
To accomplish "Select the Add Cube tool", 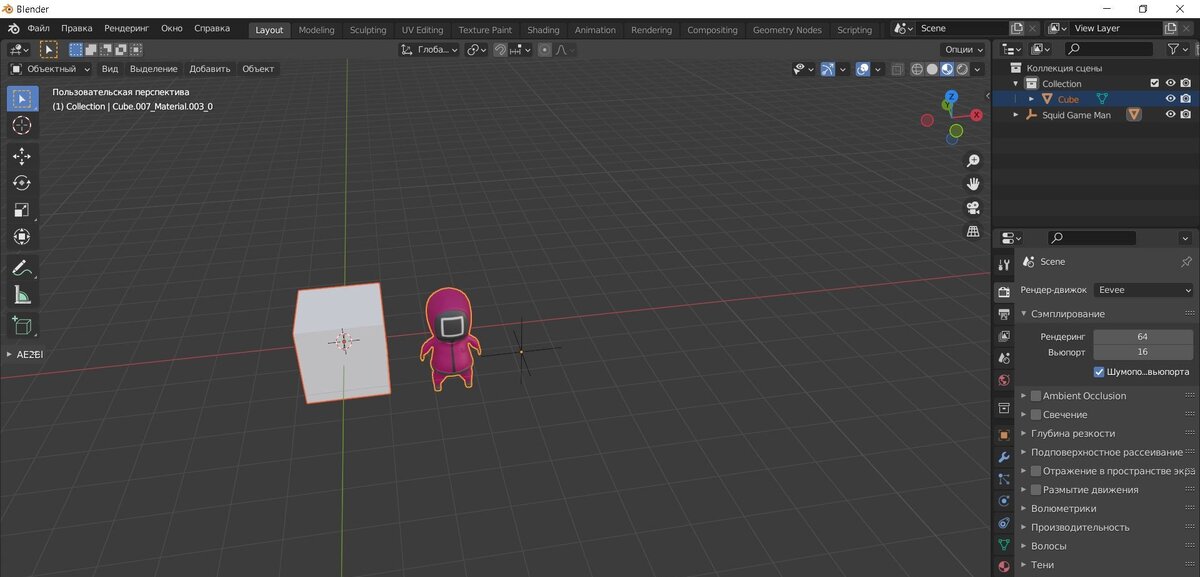I will pos(22,326).
